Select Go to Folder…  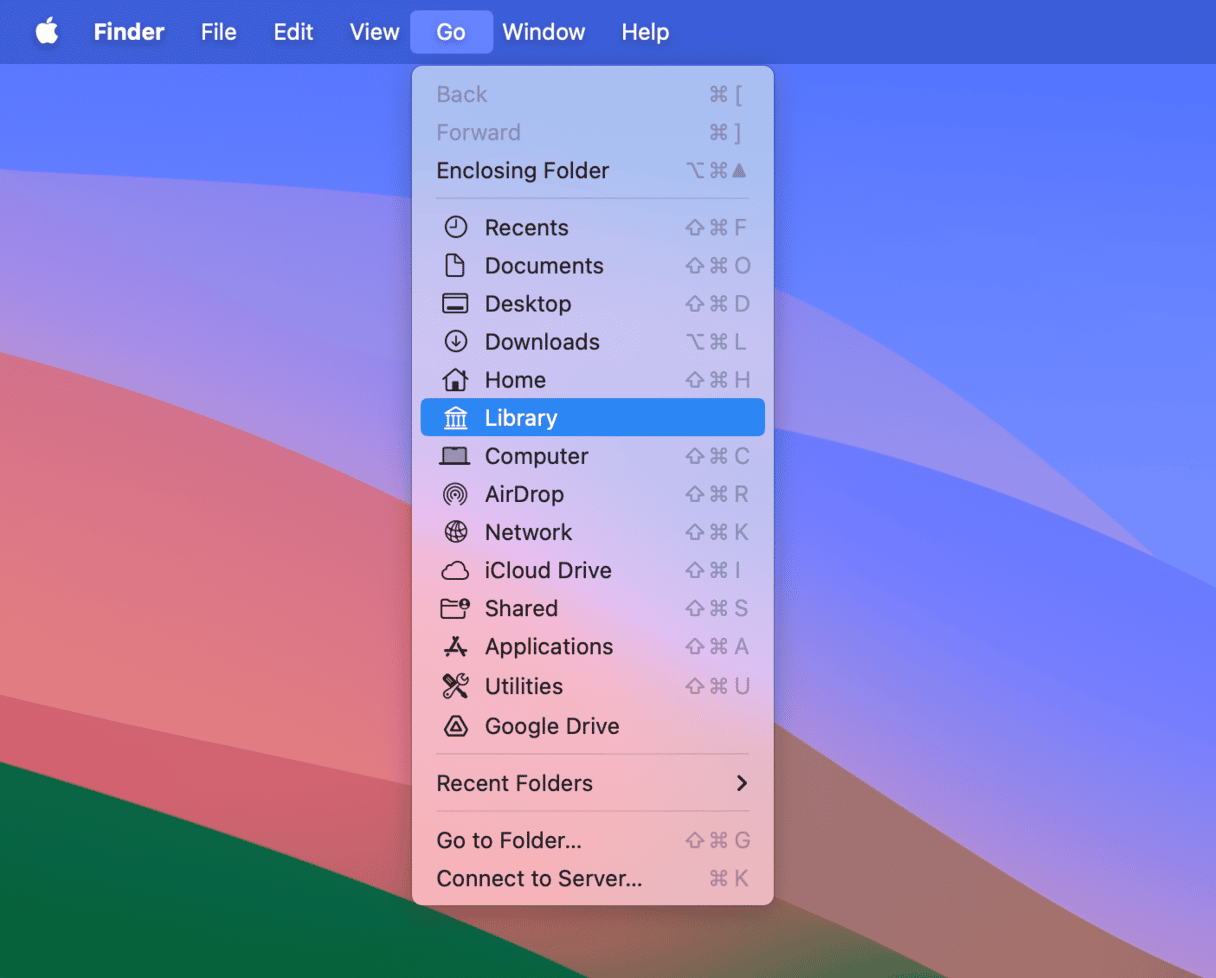pyautogui.click(x=593, y=841)
